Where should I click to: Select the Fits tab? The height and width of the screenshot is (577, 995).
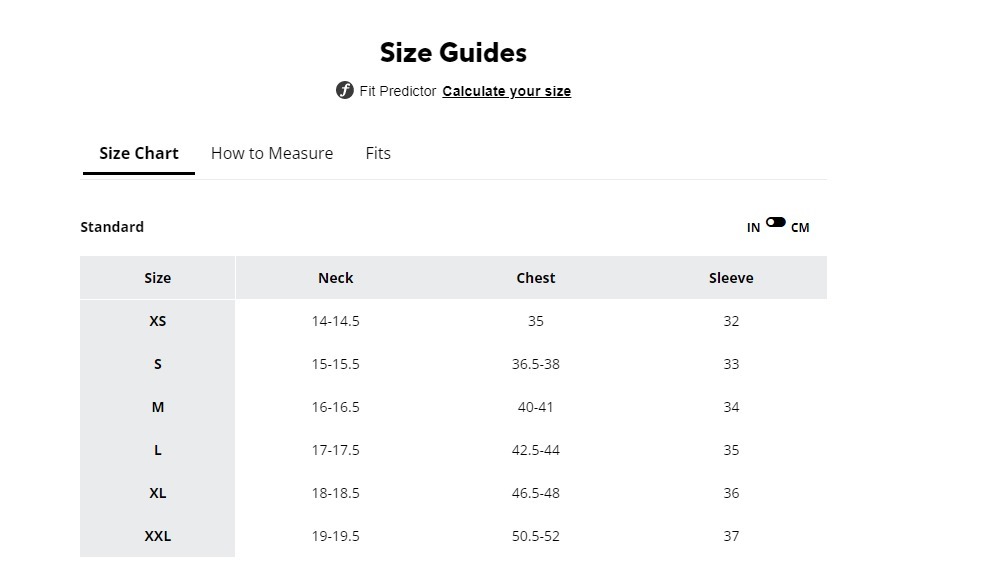(378, 154)
